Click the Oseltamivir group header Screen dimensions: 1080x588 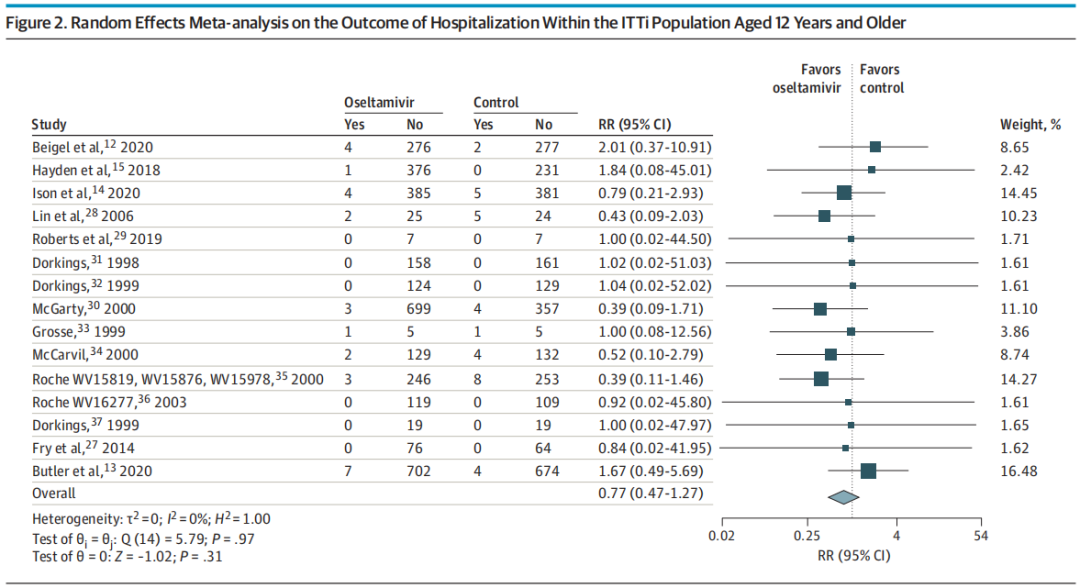click(379, 102)
